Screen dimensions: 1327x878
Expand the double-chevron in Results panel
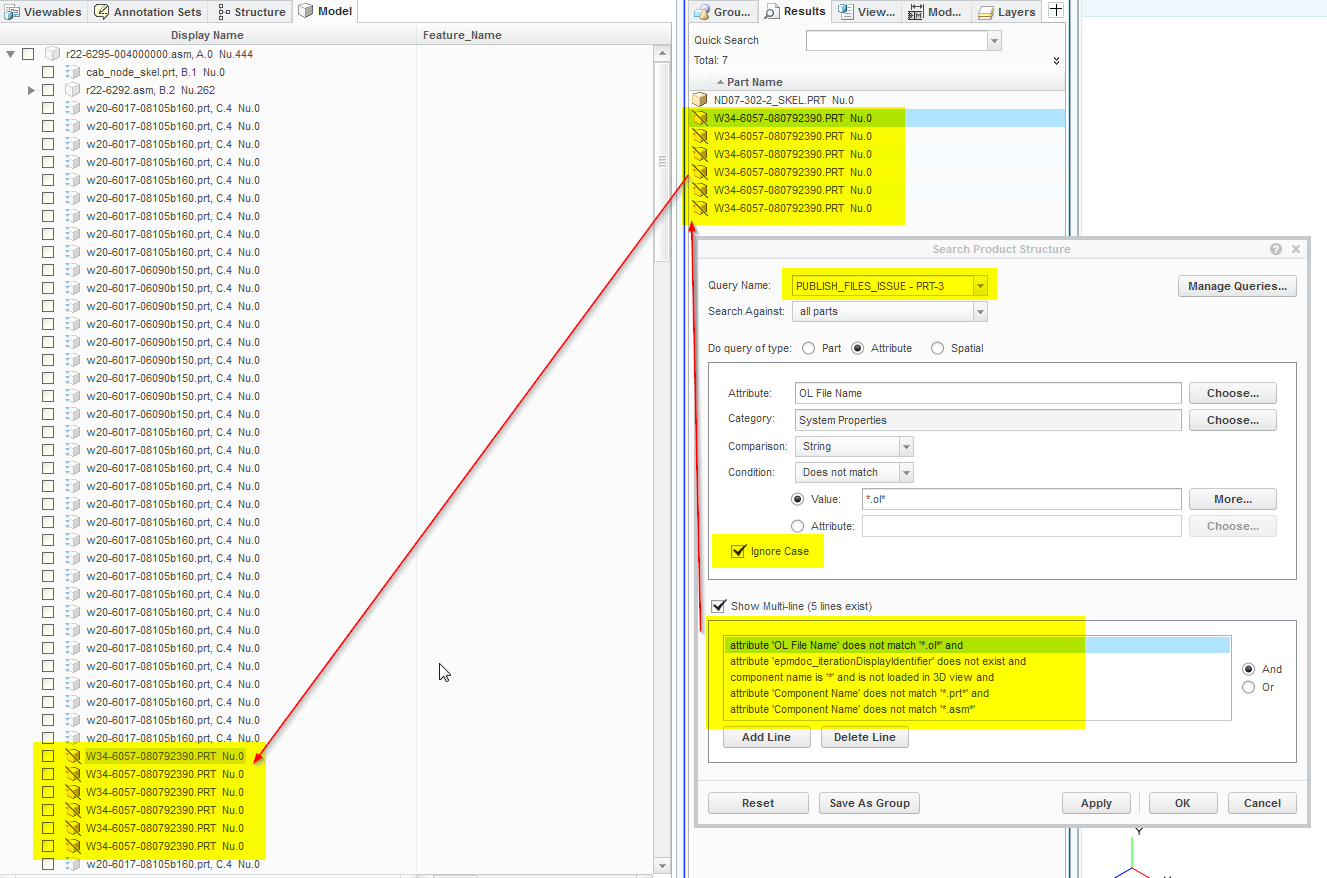(x=1056, y=61)
